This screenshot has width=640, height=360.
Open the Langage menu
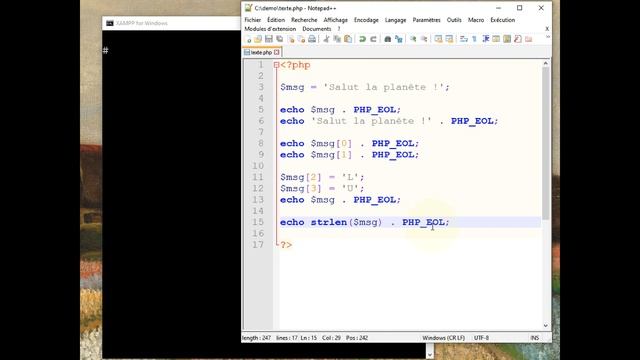396,20
